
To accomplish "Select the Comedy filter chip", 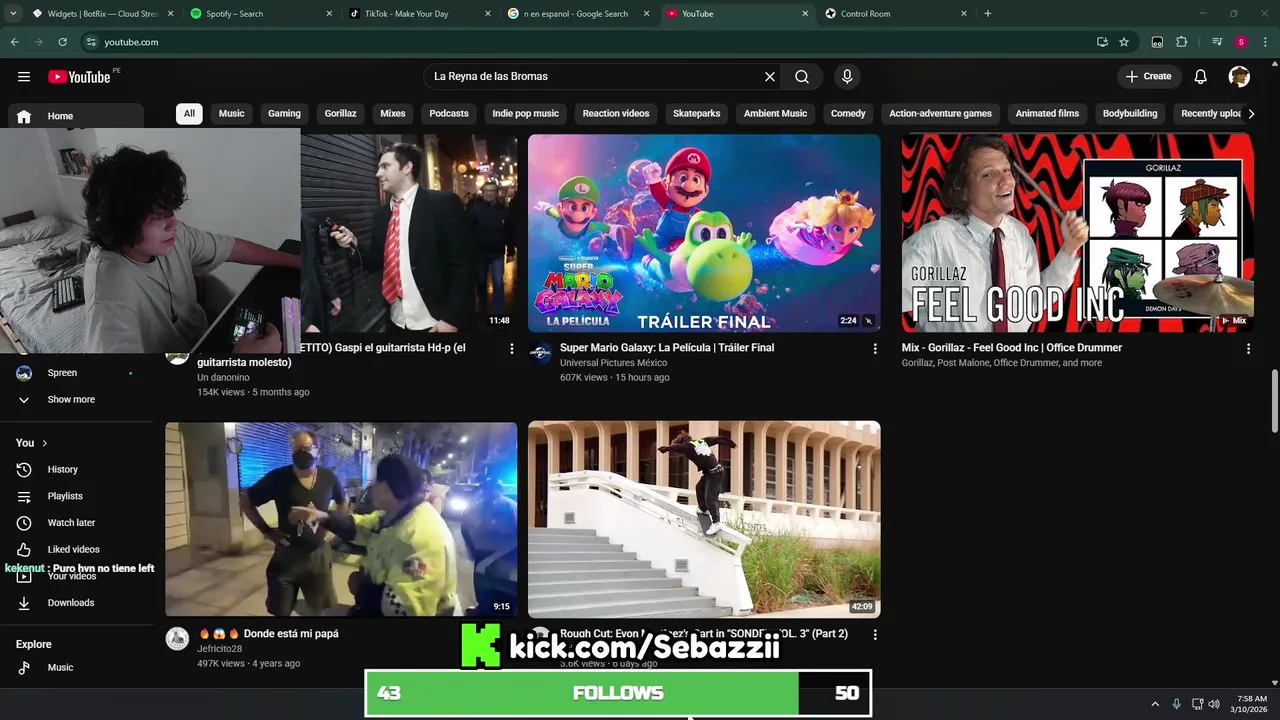I will 848,113.
